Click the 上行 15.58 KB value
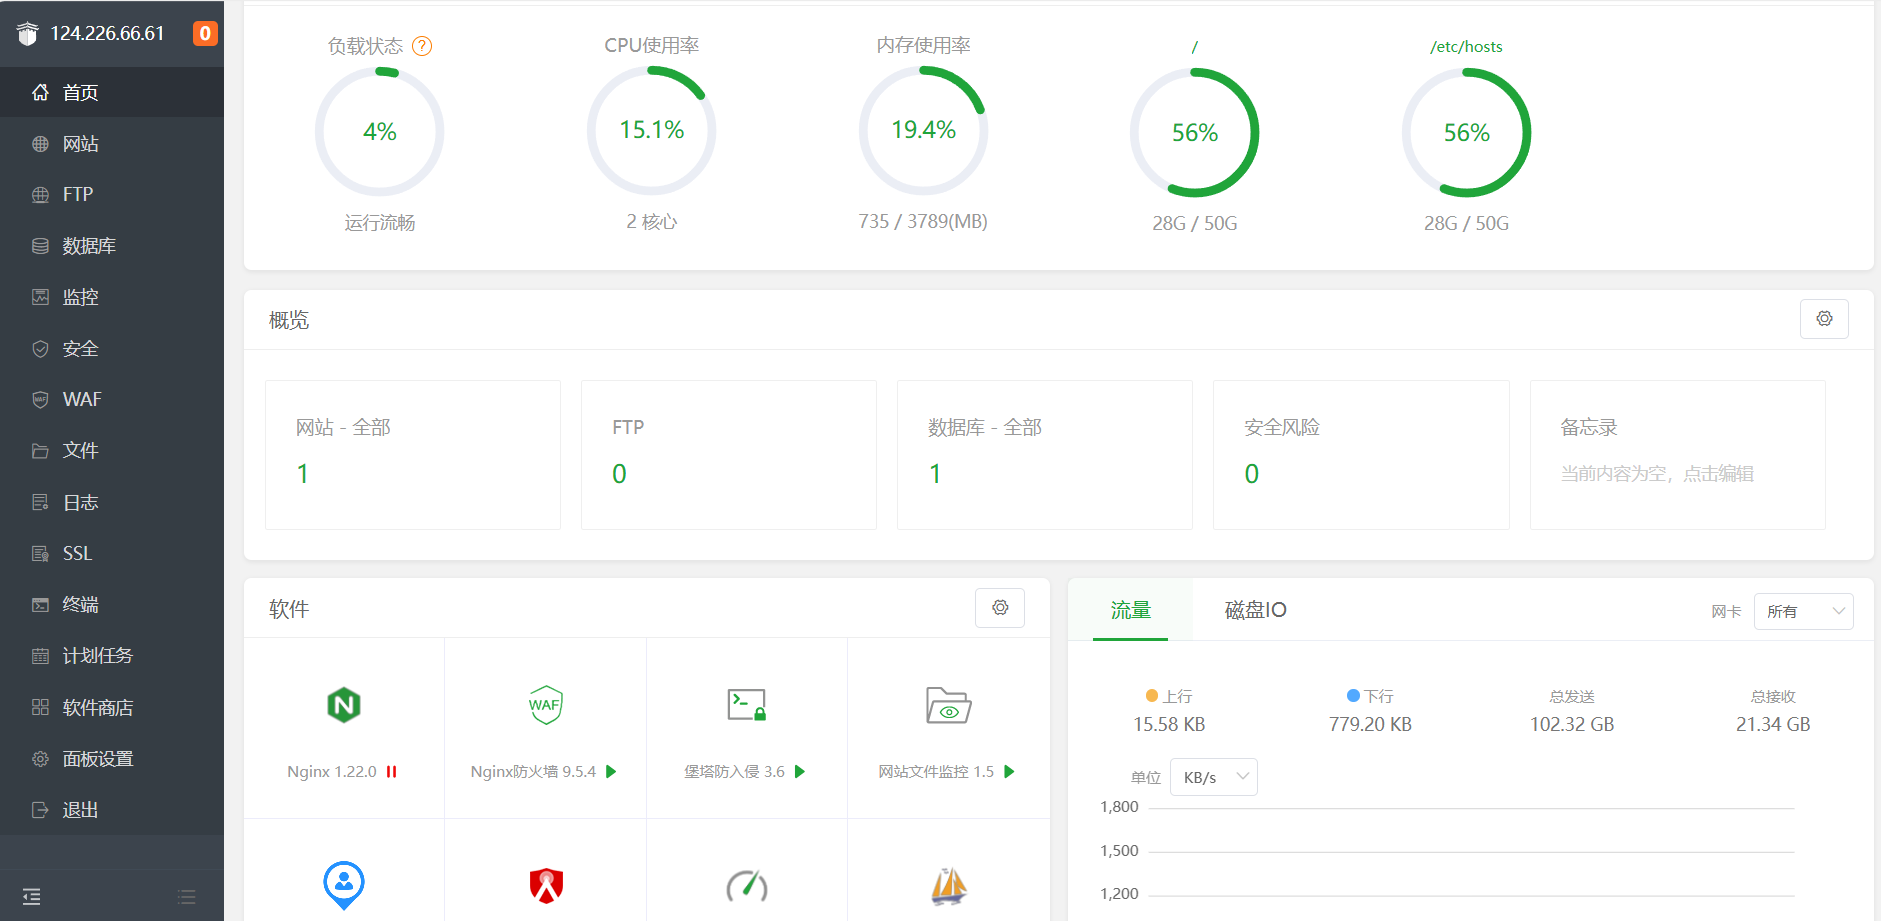Screen dimensions: 1881x921 pyautogui.click(x=1169, y=724)
